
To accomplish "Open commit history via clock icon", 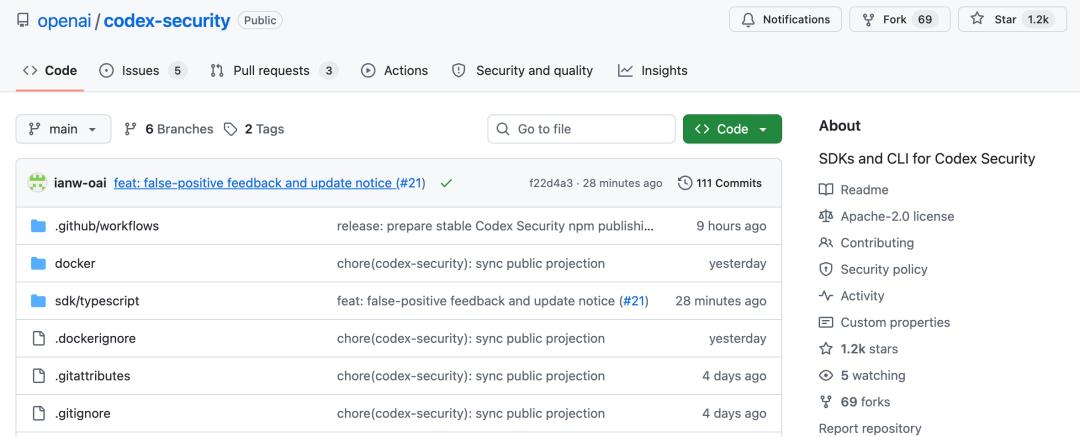I will 685,183.
